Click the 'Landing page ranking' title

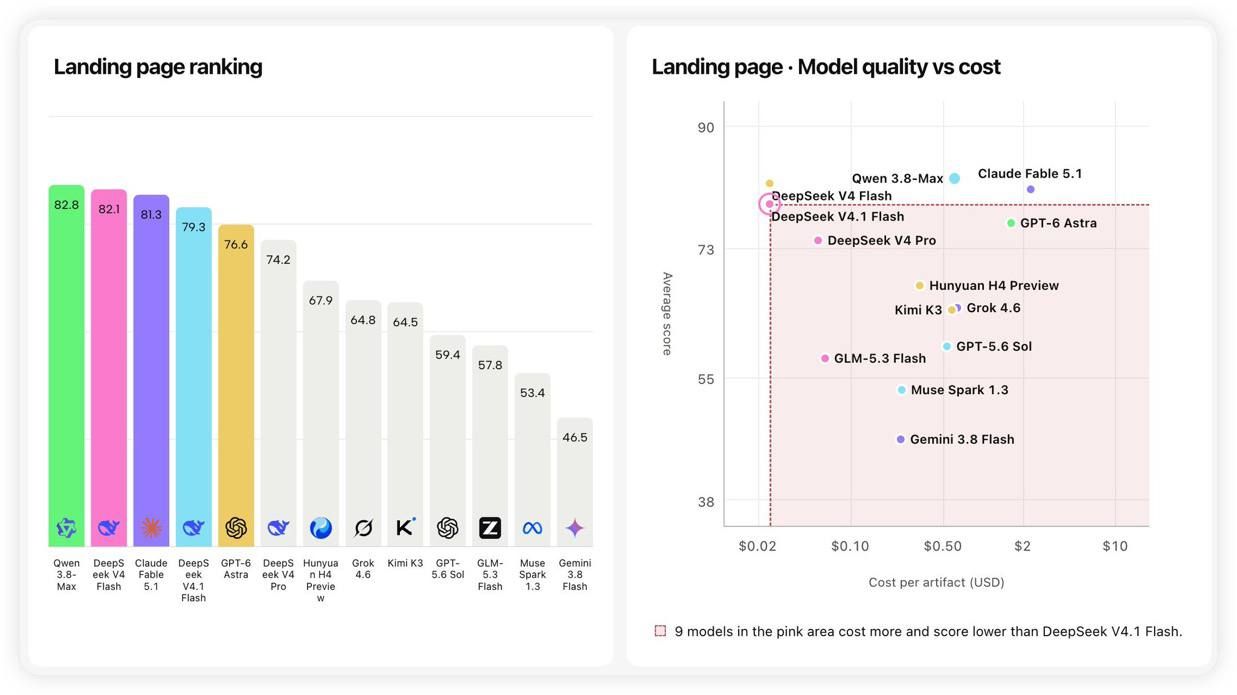tap(158, 67)
